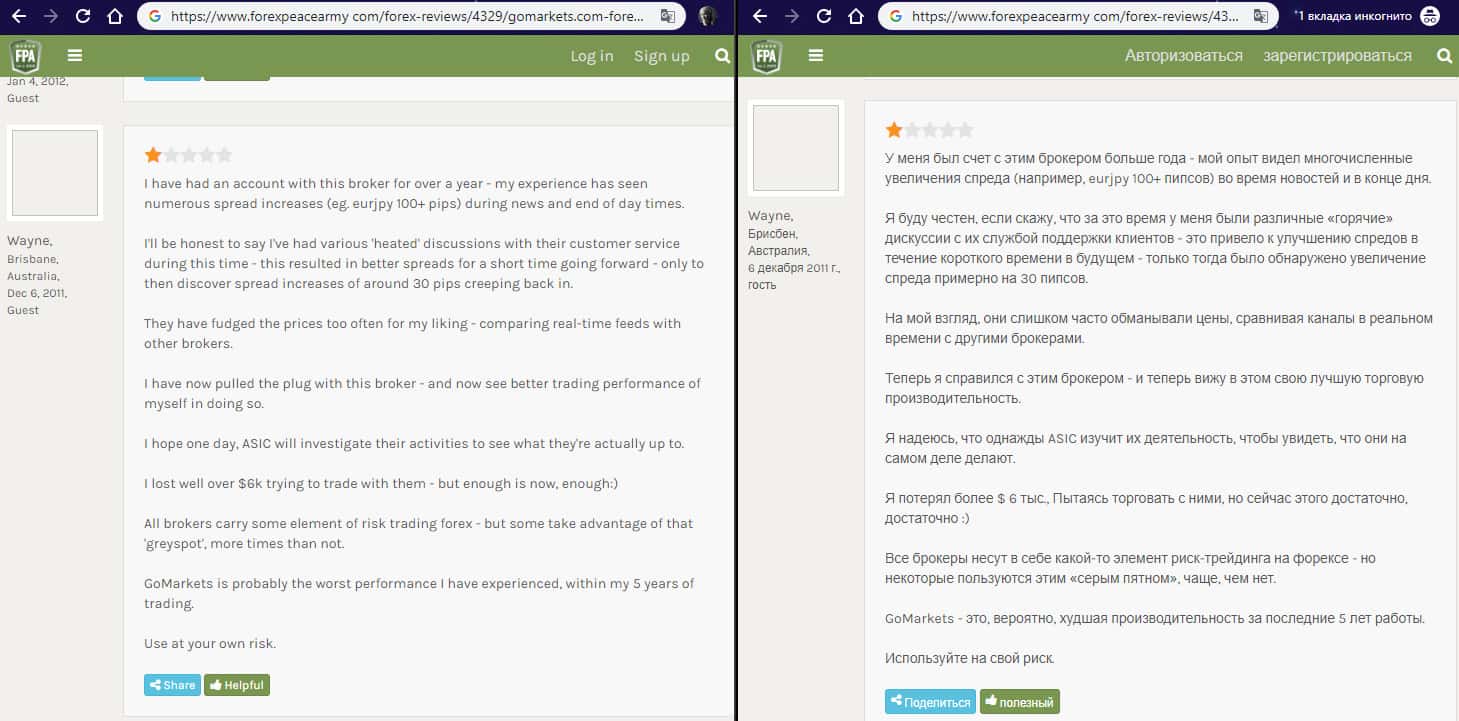The height and width of the screenshot is (721, 1459).
Task: Click the text 'Используйте на свой риск.'
Action: pos(970,658)
